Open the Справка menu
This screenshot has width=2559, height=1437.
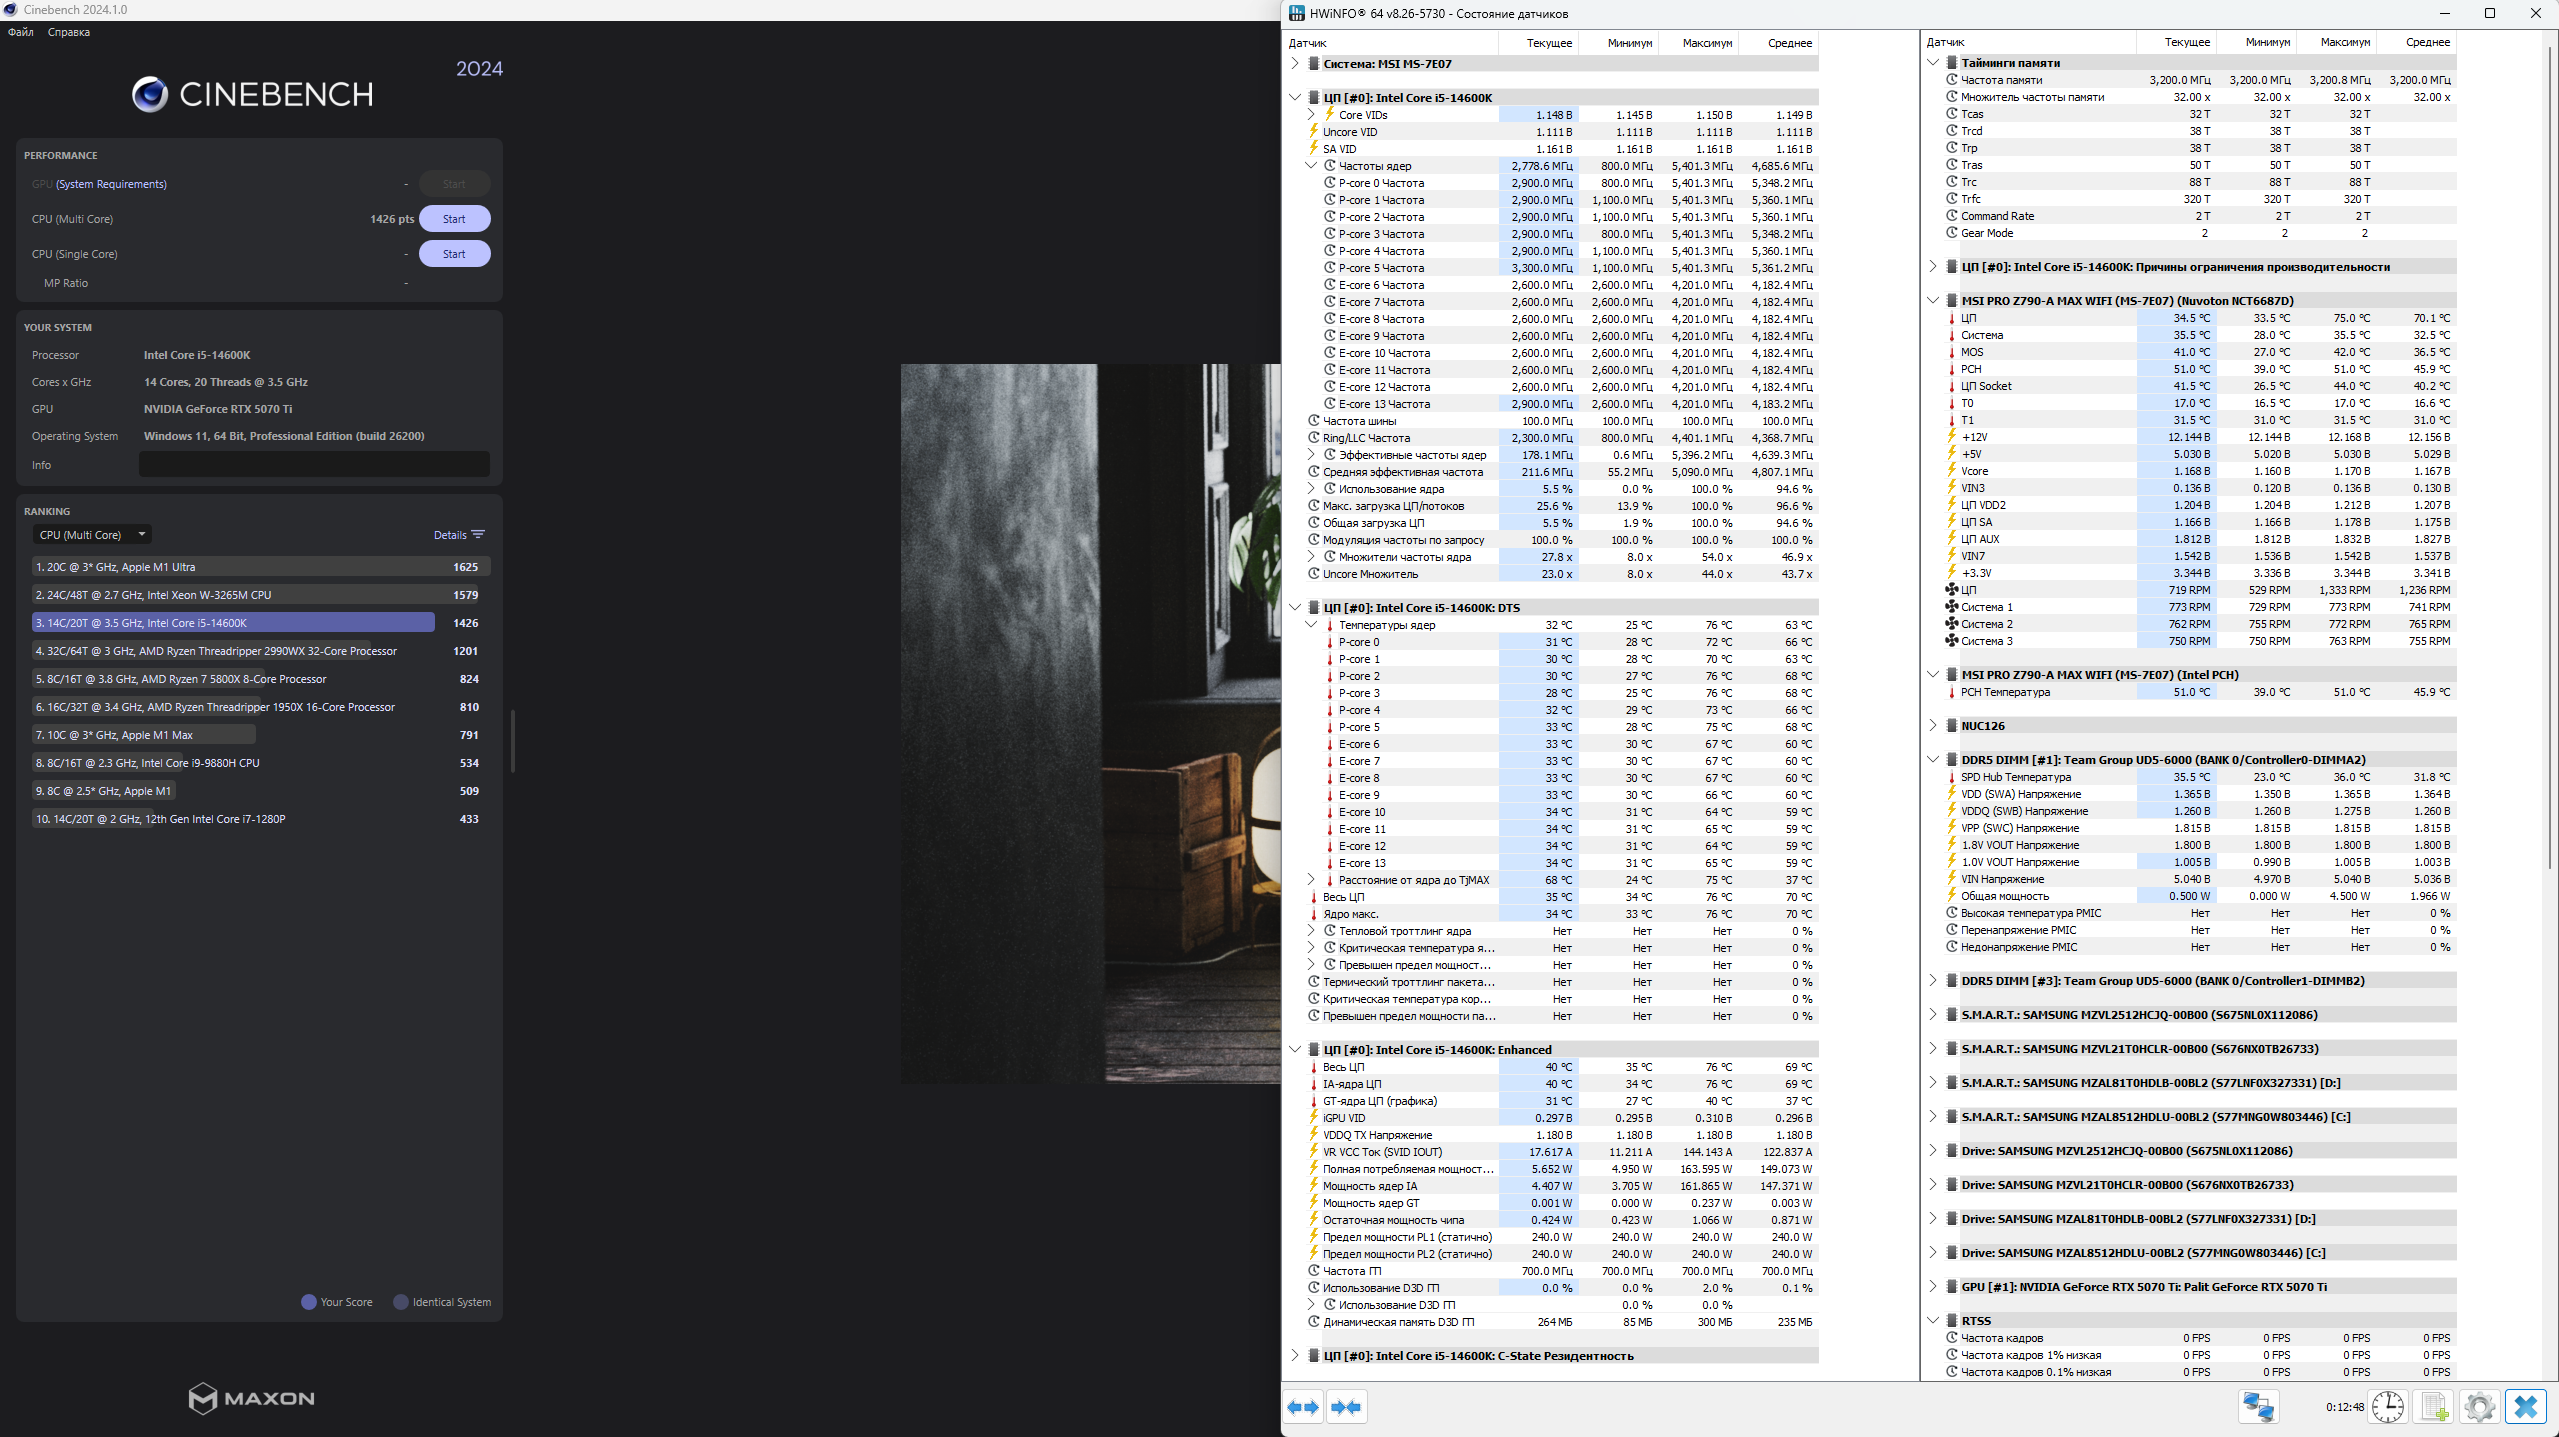[69, 32]
